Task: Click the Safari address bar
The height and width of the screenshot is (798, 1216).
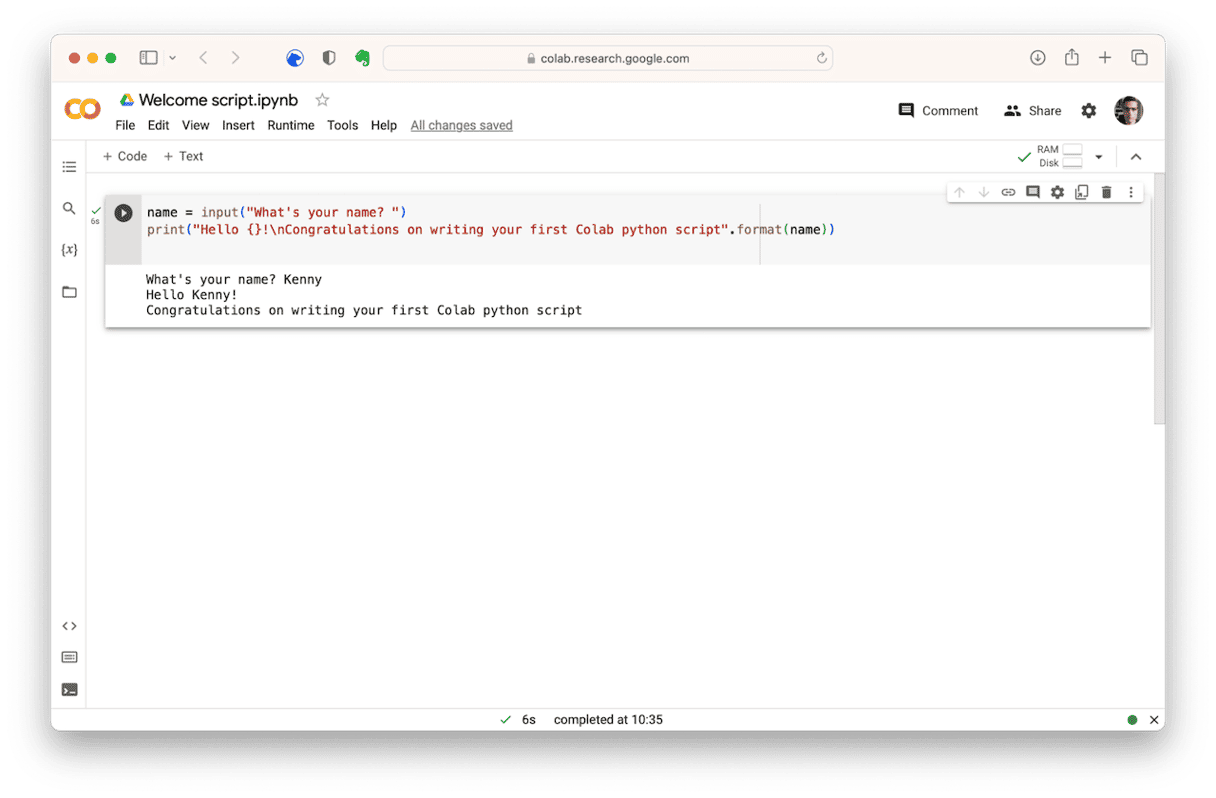Action: (607, 58)
